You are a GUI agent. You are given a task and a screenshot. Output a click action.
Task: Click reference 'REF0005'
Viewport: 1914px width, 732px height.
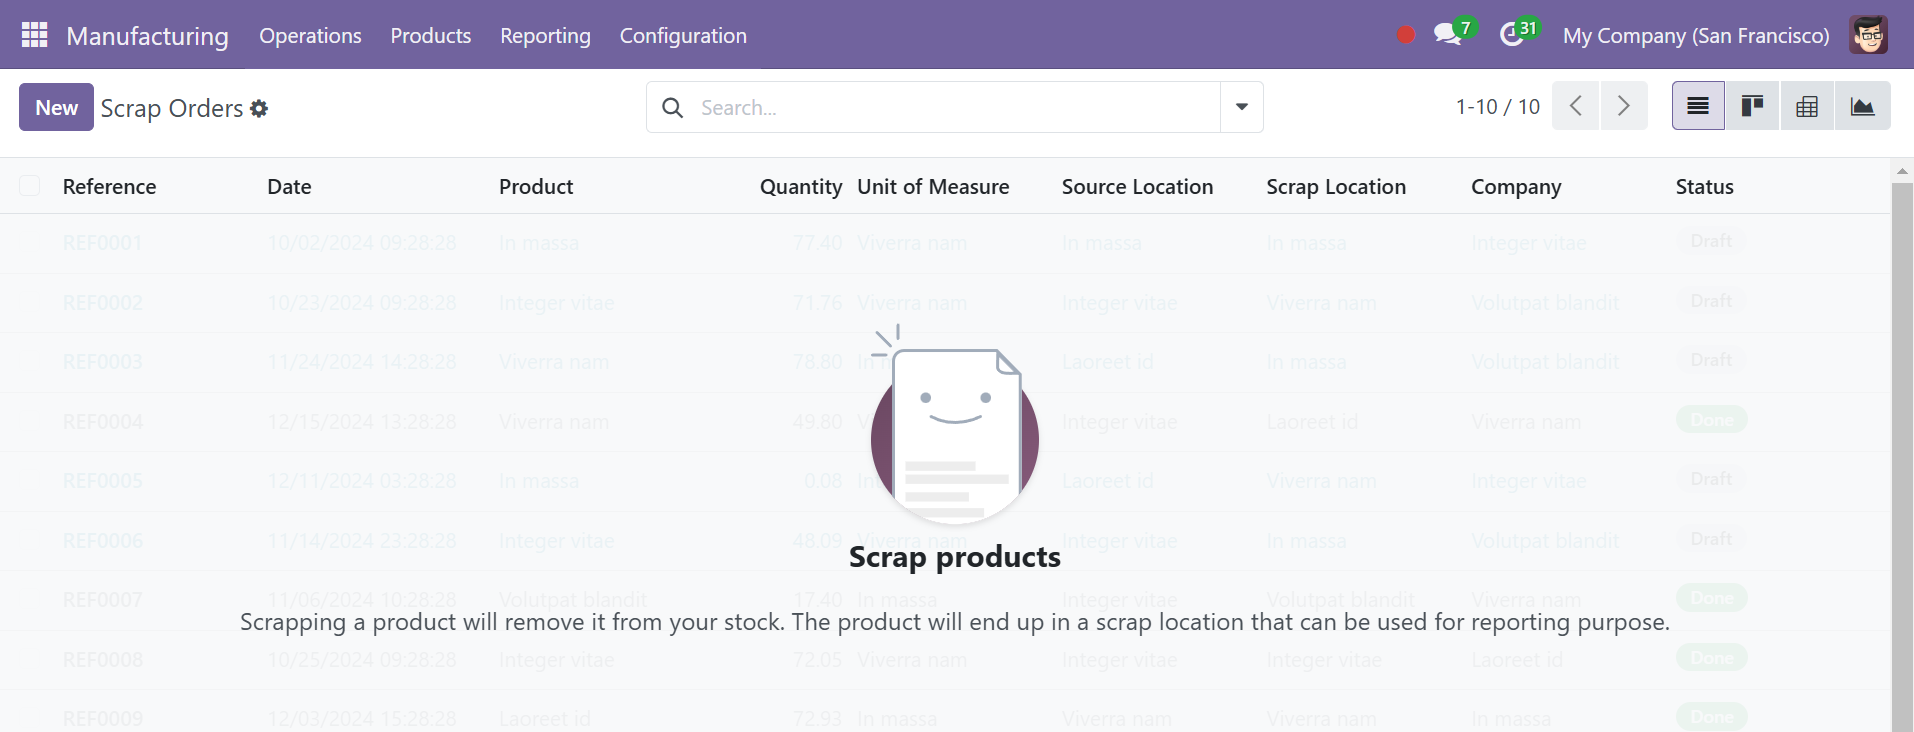tap(102, 481)
